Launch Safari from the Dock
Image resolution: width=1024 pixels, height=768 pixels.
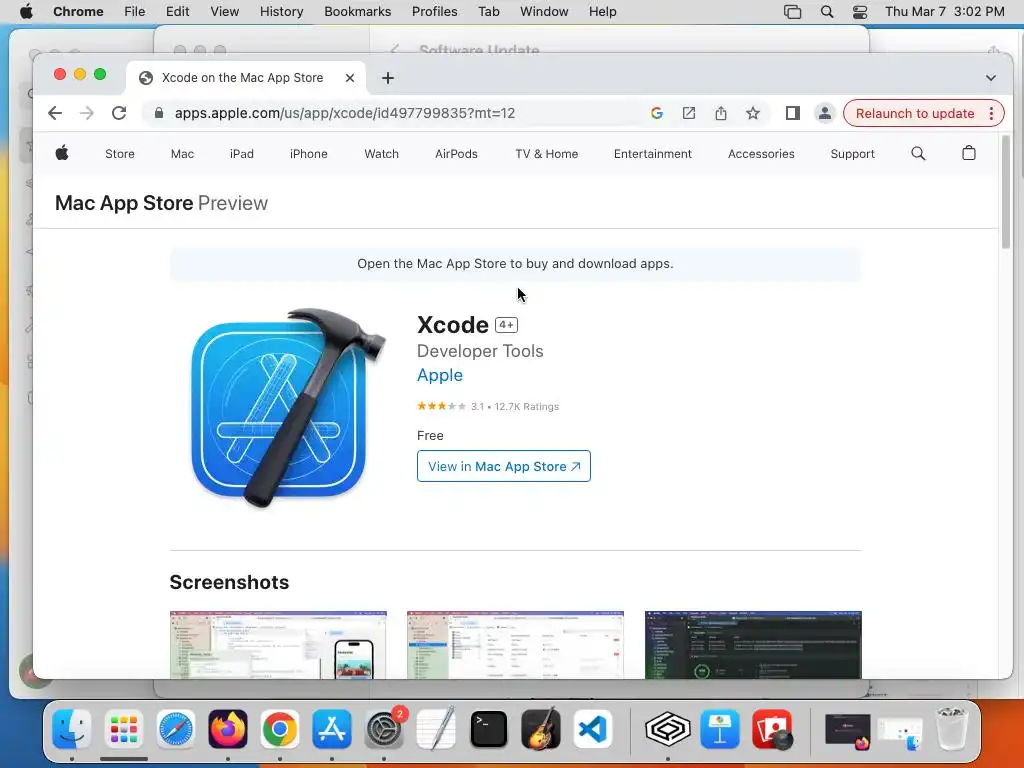point(176,729)
